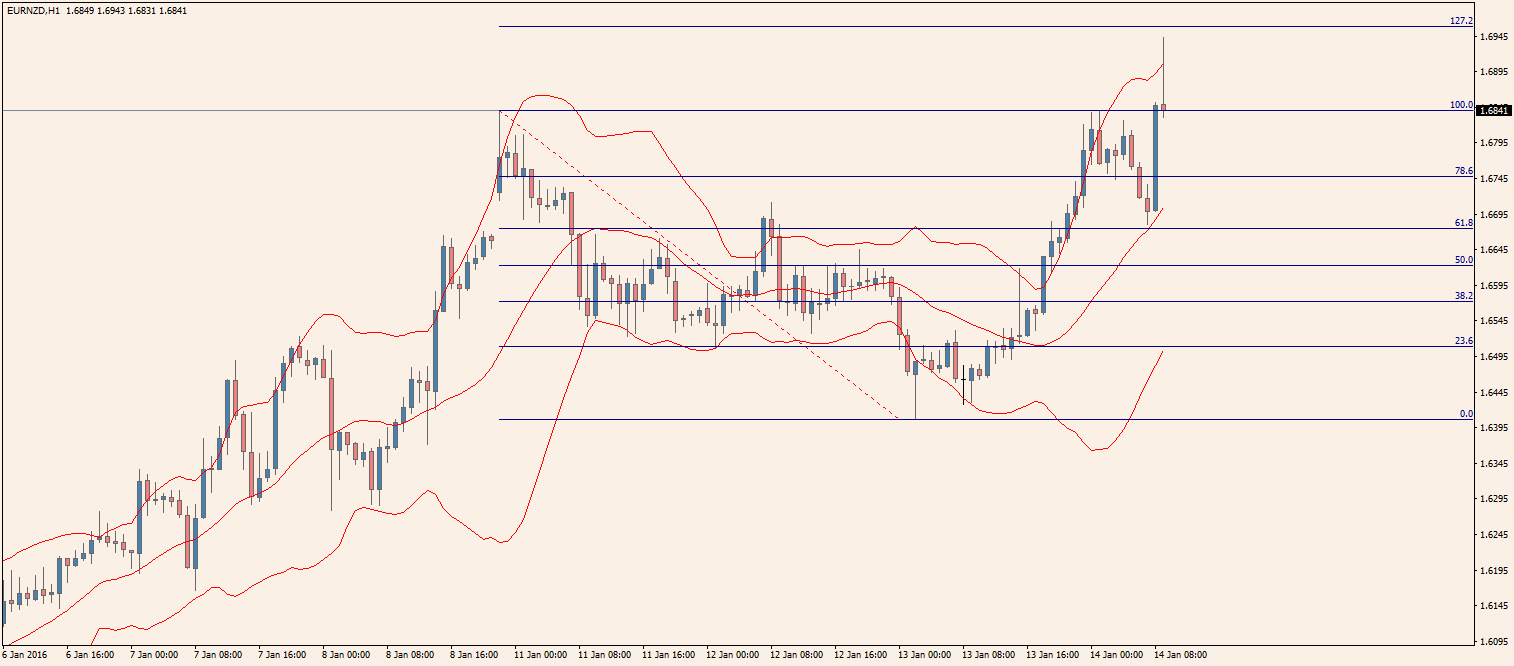Click the 1.6695 price axis label
This screenshot has width=1514, height=666.
click(x=1495, y=214)
